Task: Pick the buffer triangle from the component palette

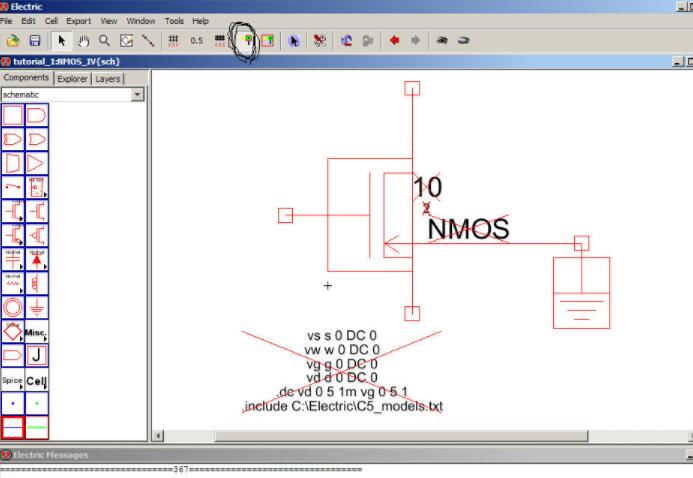Action: coord(37,162)
